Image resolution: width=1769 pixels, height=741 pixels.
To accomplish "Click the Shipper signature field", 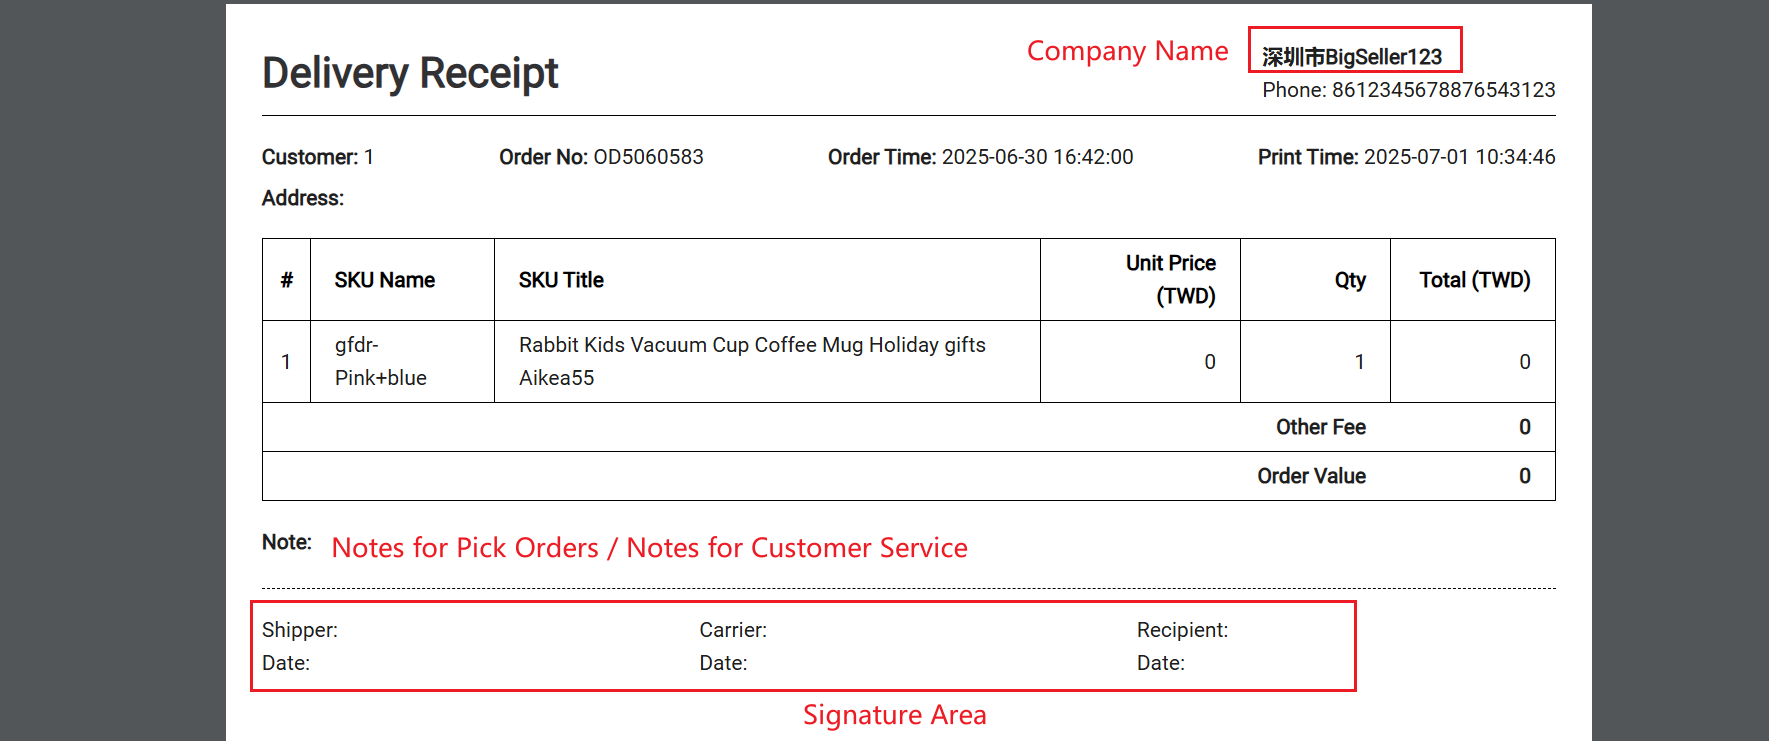I will (x=300, y=630).
